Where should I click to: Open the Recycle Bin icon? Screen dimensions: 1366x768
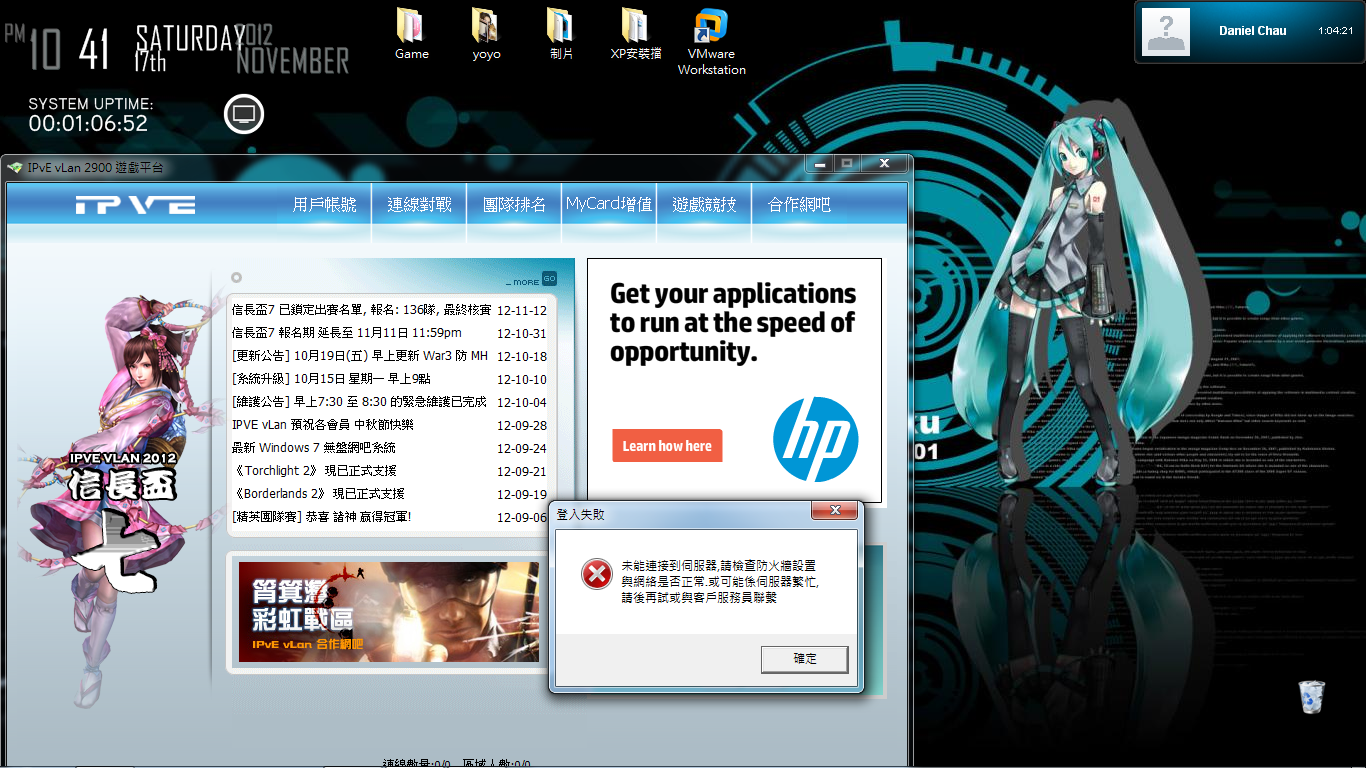click(x=1311, y=698)
